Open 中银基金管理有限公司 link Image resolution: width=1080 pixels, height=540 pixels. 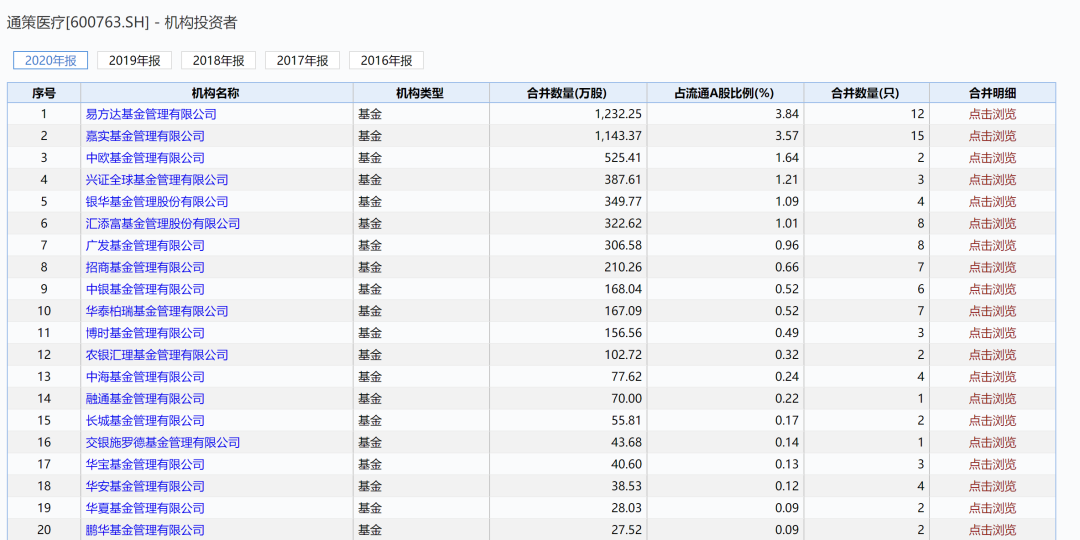point(145,289)
